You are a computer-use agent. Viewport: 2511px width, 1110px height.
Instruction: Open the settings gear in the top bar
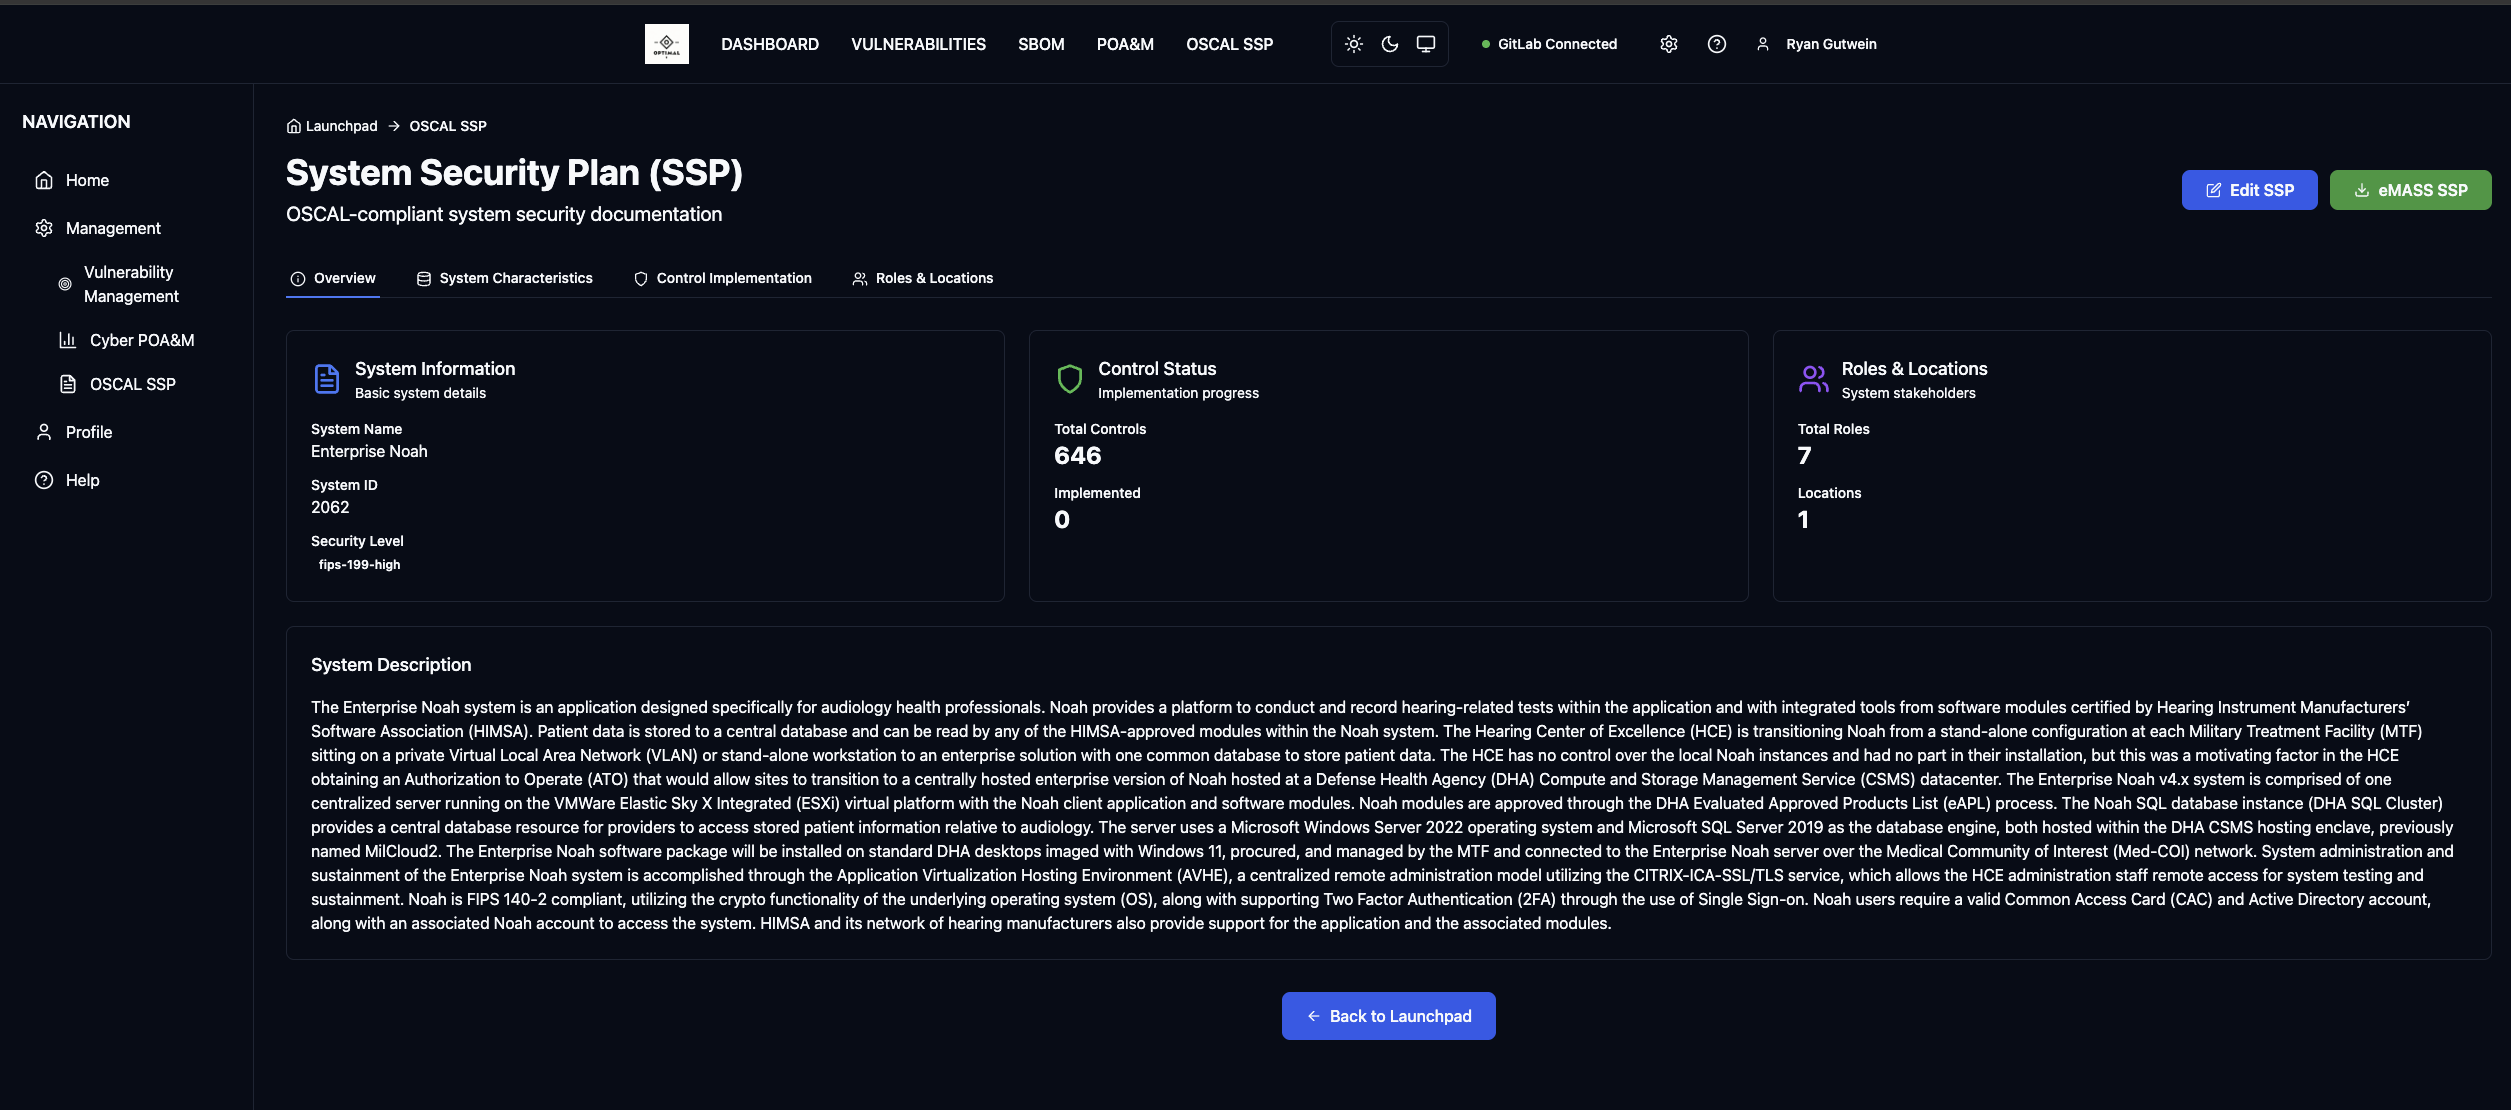click(x=1668, y=44)
